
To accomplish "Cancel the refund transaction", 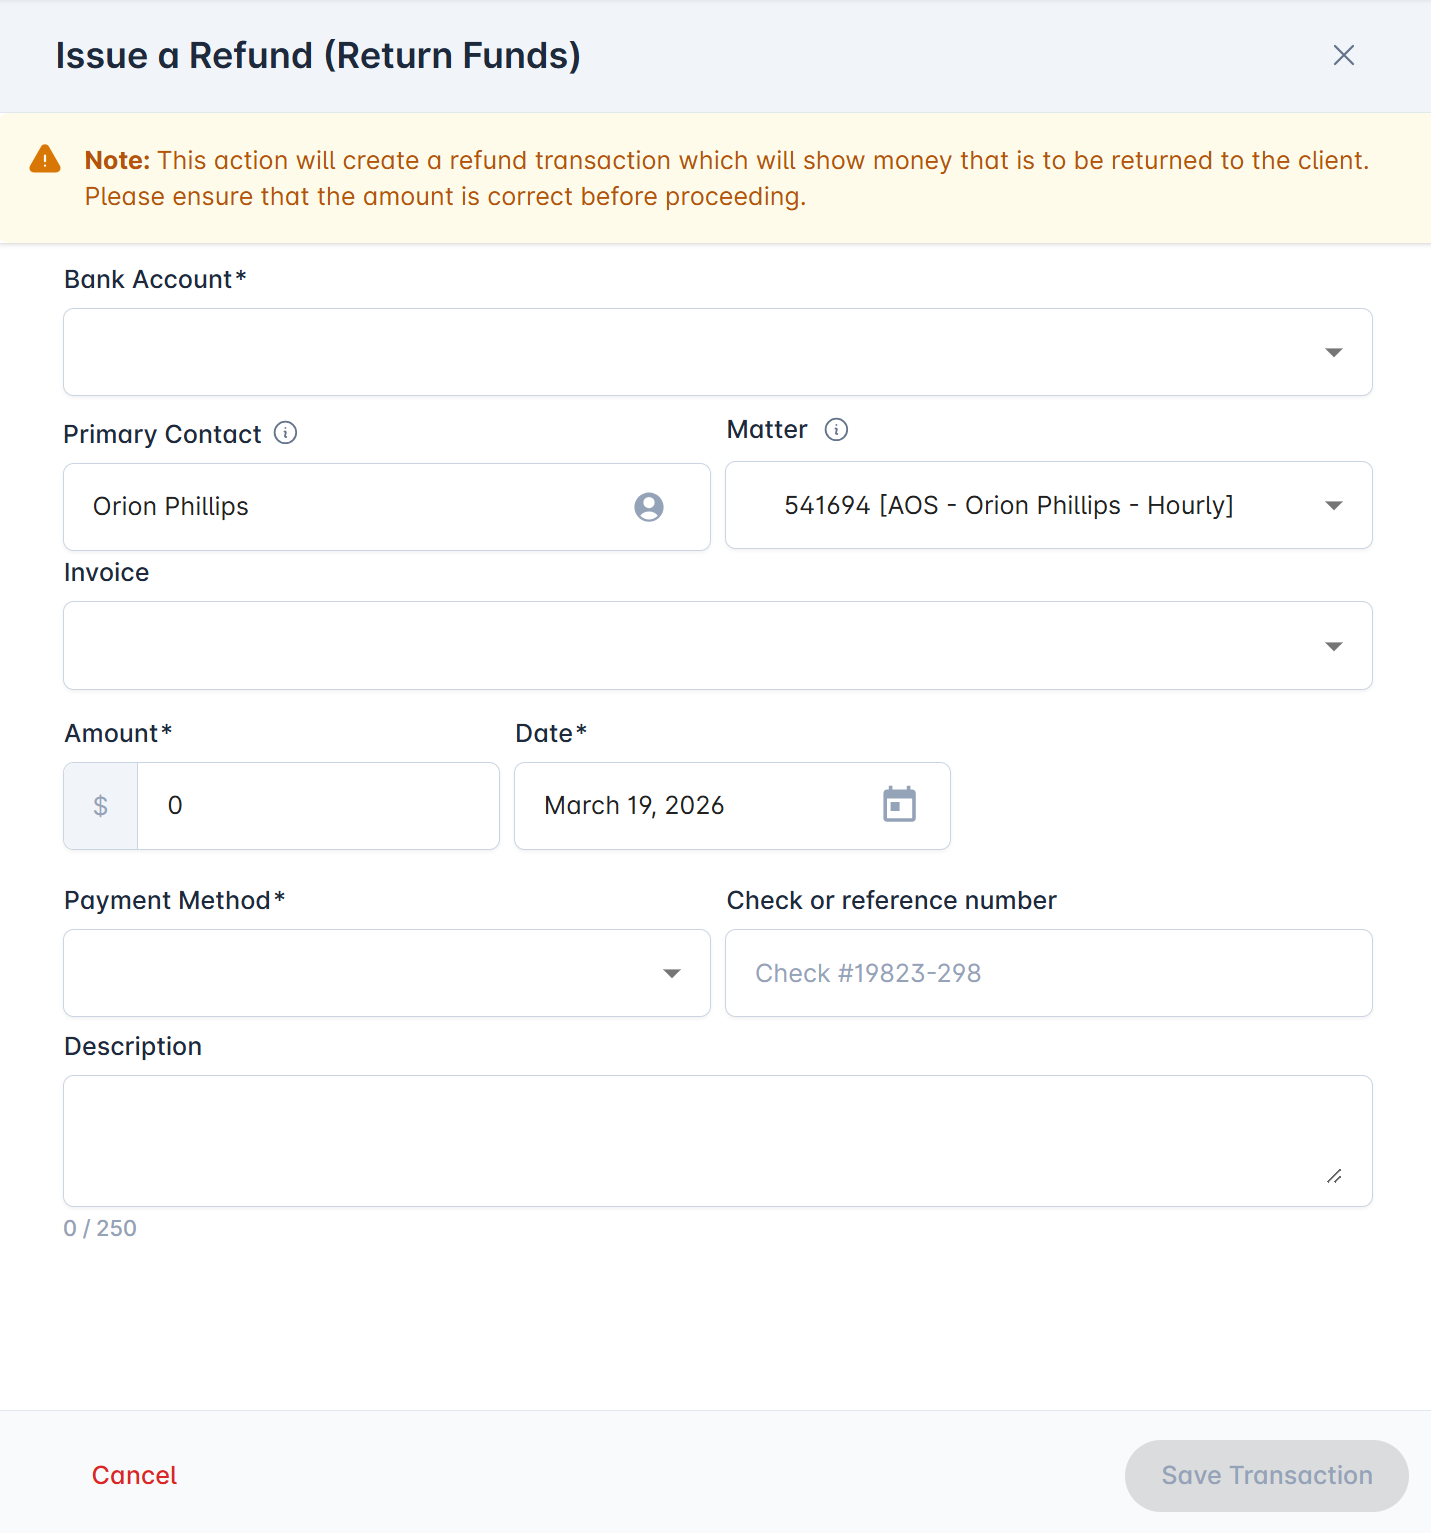I will (x=134, y=1475).
